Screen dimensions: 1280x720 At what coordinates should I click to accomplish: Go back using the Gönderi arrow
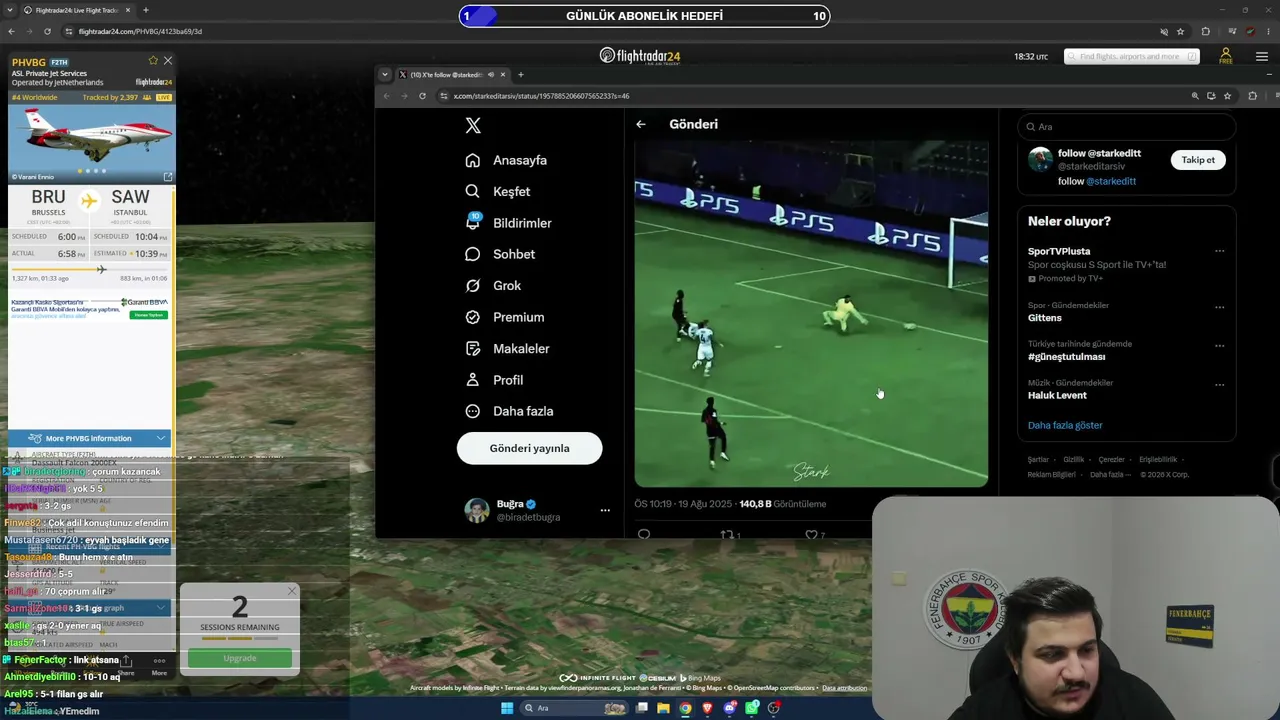pos(641,124)
